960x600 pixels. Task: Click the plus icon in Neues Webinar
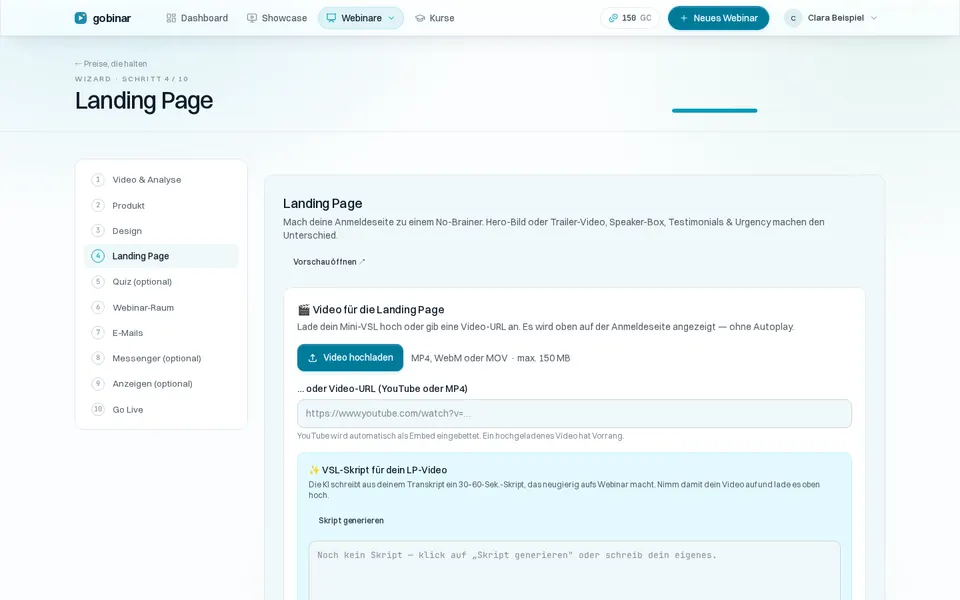pos(684,18)
